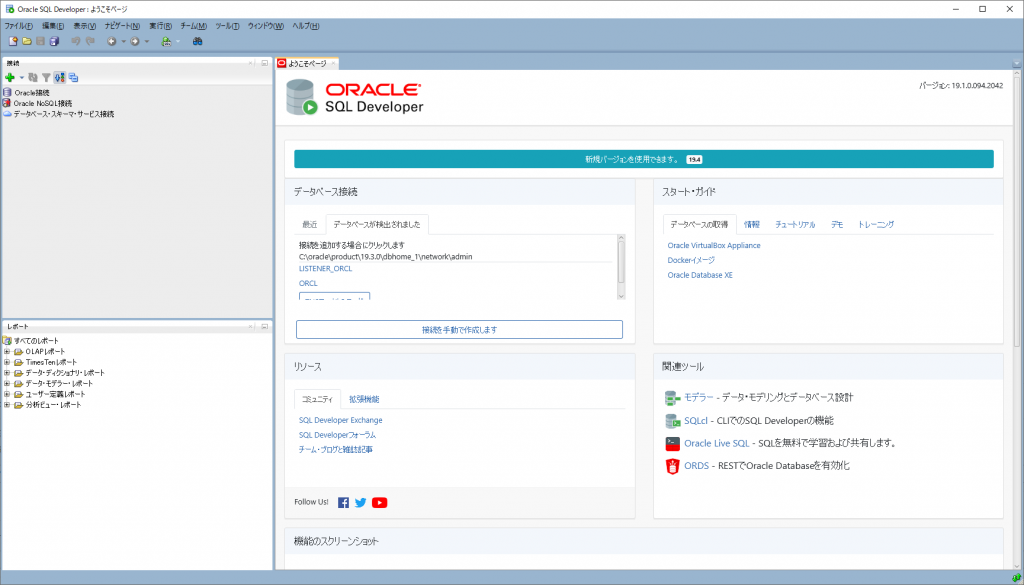The height and width of the screenshot is (585, 1024).
Task: Click the Facebook icon beside Follow Us
Action: 343,502
